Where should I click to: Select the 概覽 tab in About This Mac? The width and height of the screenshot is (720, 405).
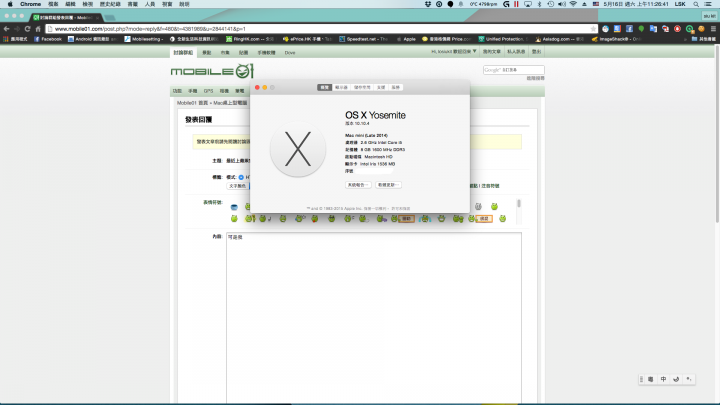(325, 87)
